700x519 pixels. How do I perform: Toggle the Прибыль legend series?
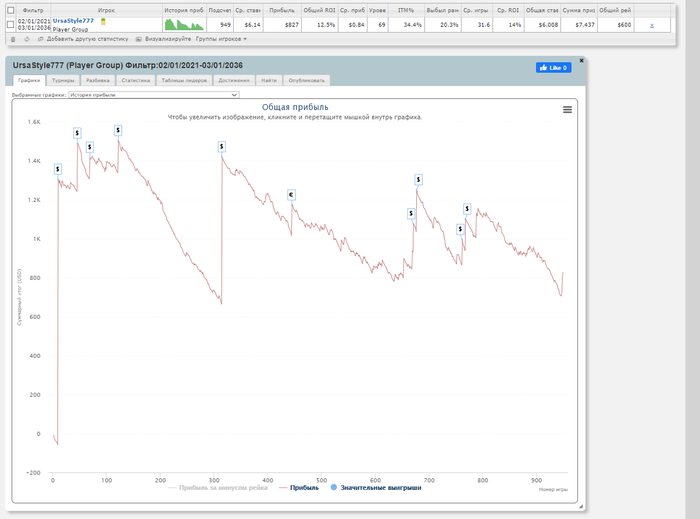pyautogui.click(x=299, y=488)
